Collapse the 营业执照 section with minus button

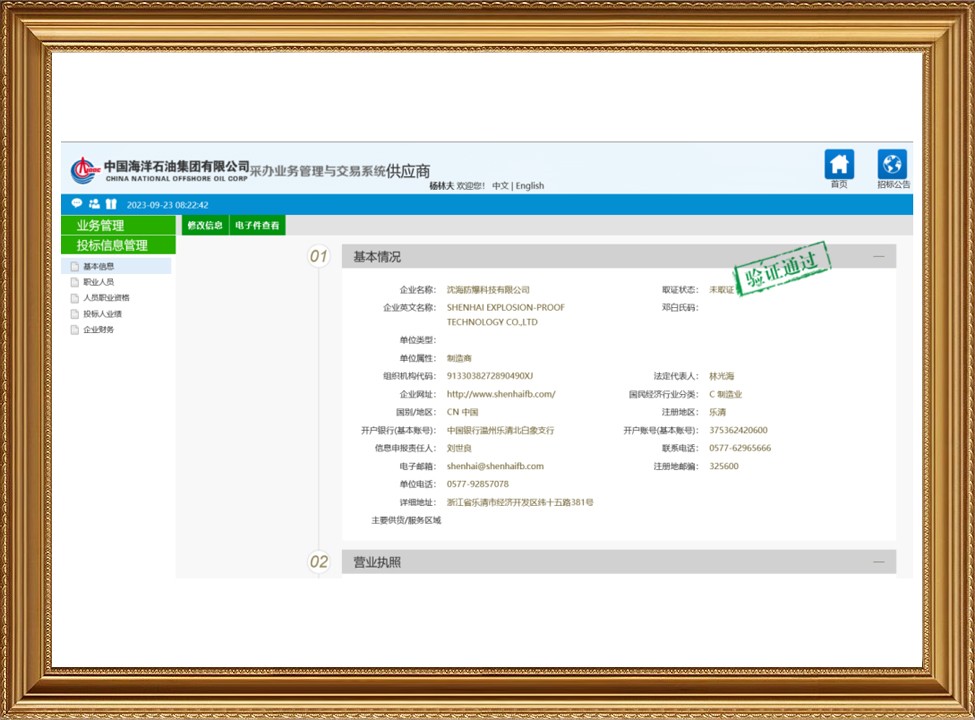[878, 562]
